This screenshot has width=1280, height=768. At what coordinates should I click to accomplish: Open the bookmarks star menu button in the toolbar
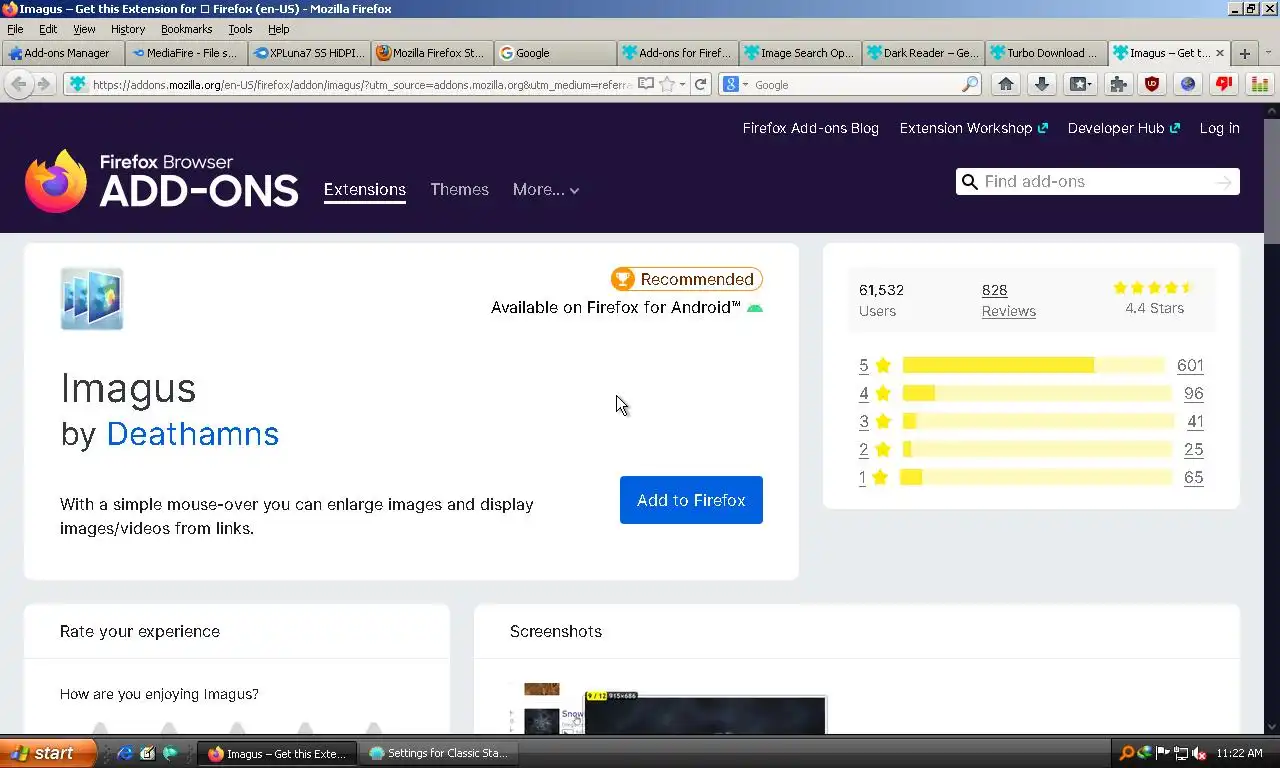click(x=1080, y=85)
